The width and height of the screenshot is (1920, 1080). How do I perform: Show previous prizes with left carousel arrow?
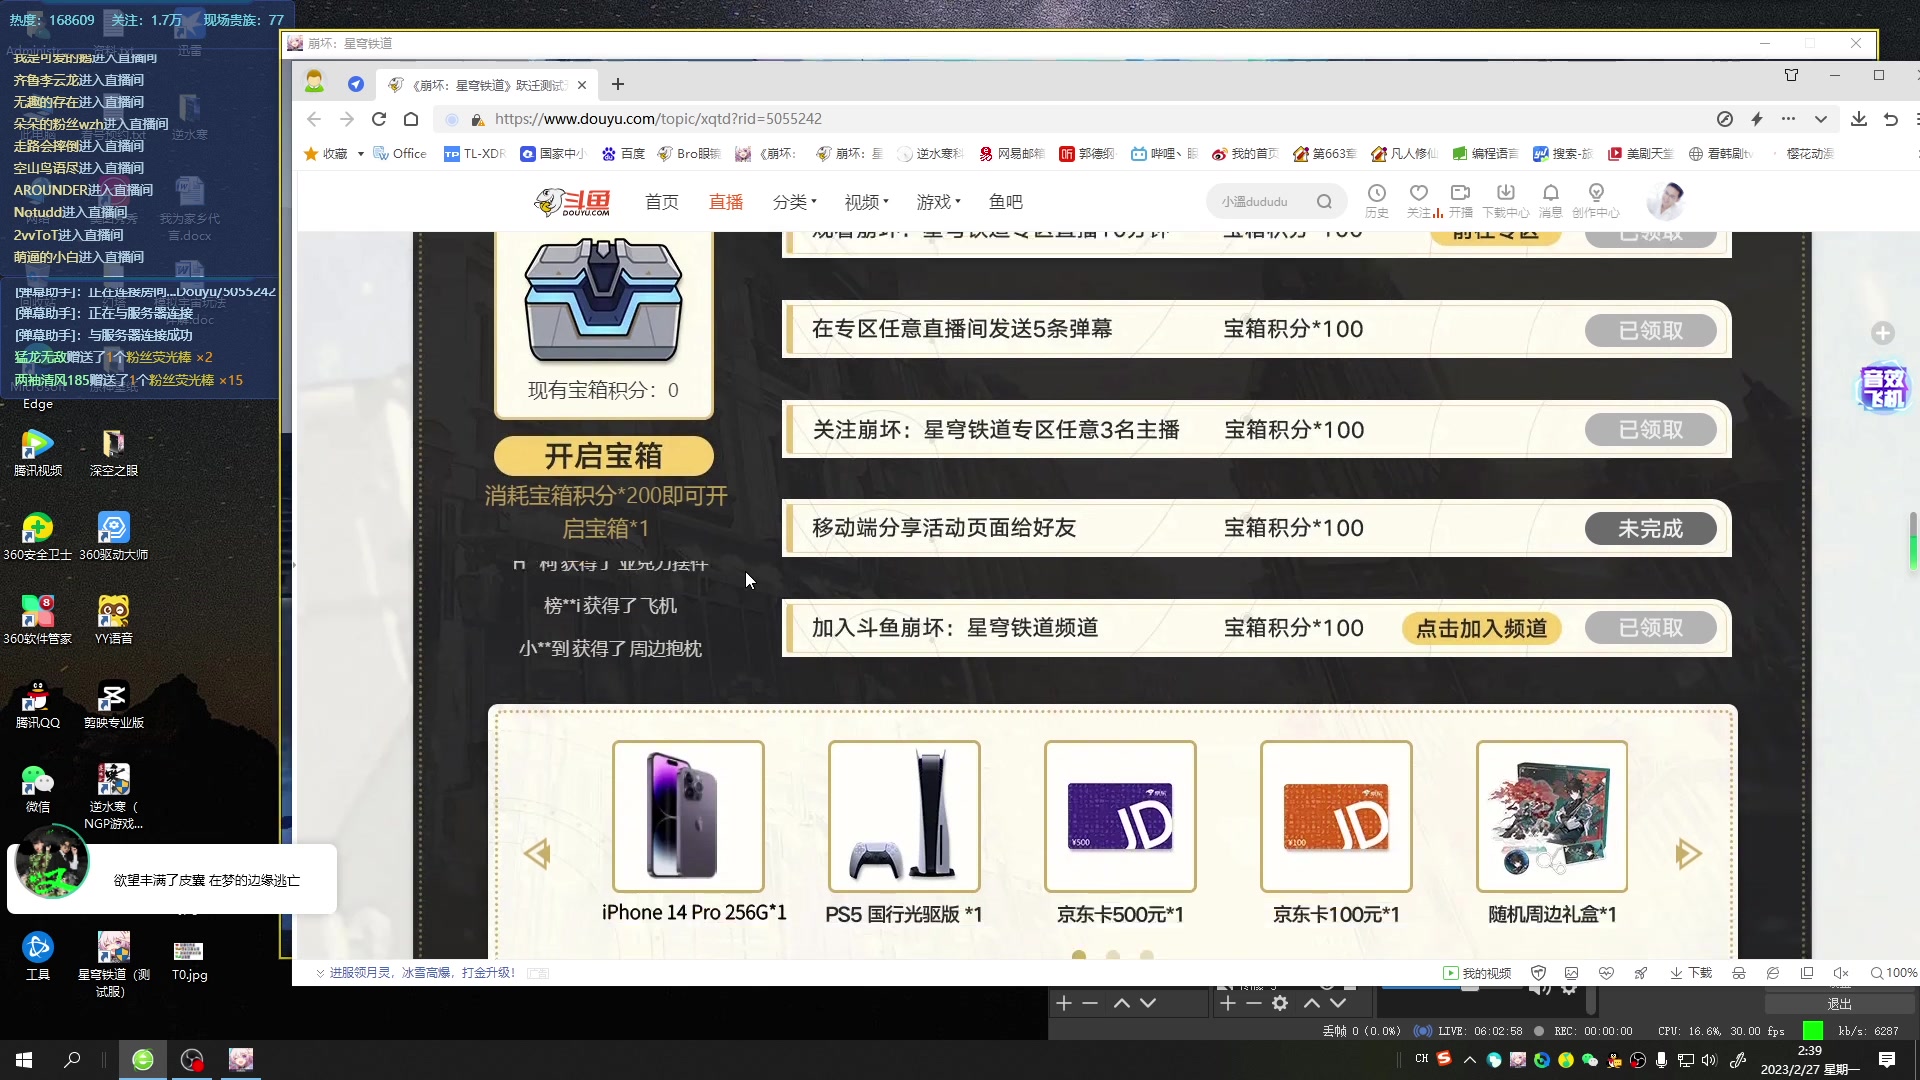537,853
